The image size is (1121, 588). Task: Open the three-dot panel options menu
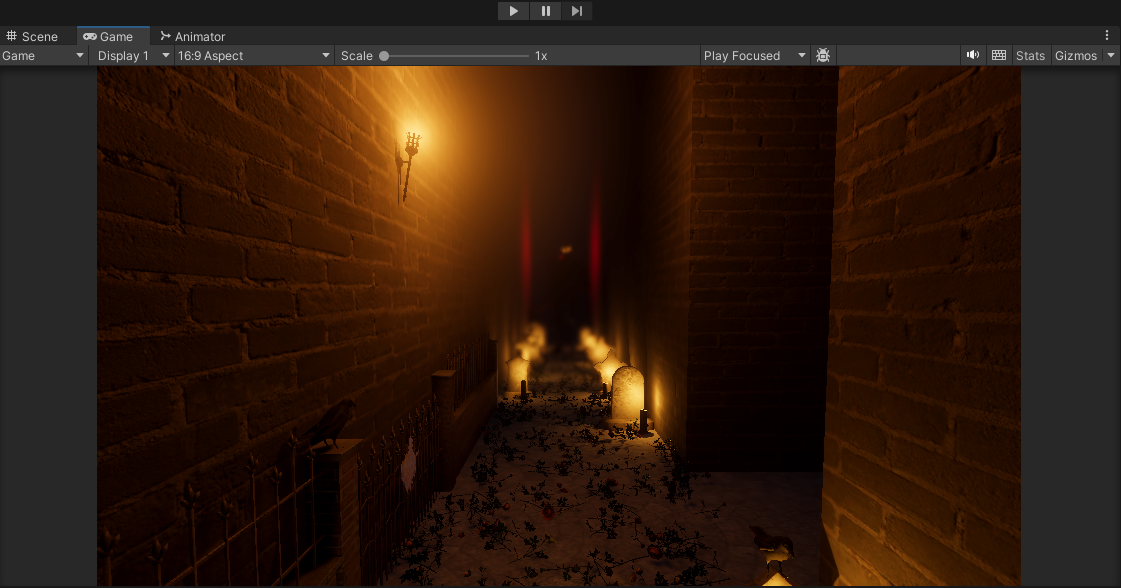[x=1107, y=35]
